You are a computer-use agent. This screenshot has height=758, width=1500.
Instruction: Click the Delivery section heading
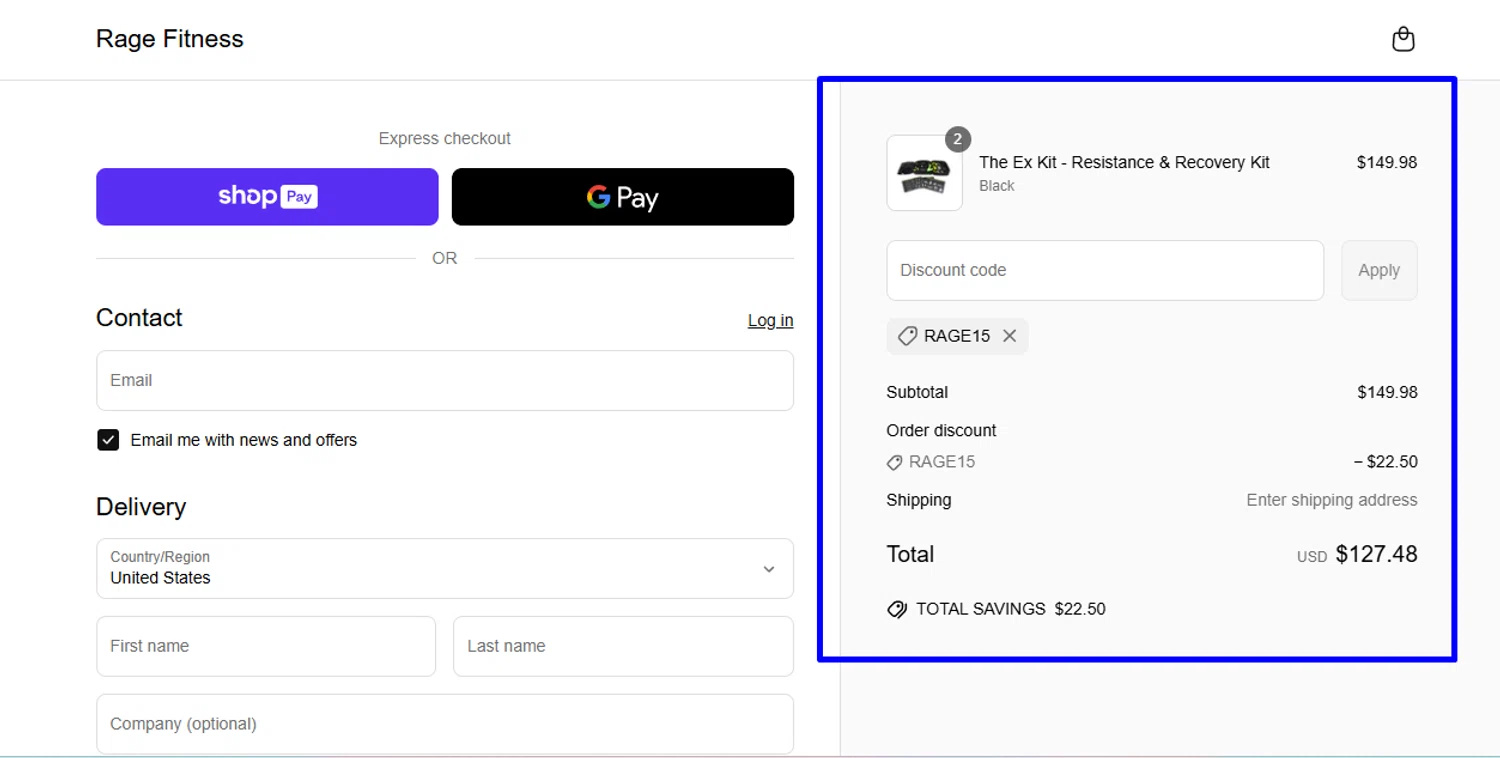pos(141,507)
